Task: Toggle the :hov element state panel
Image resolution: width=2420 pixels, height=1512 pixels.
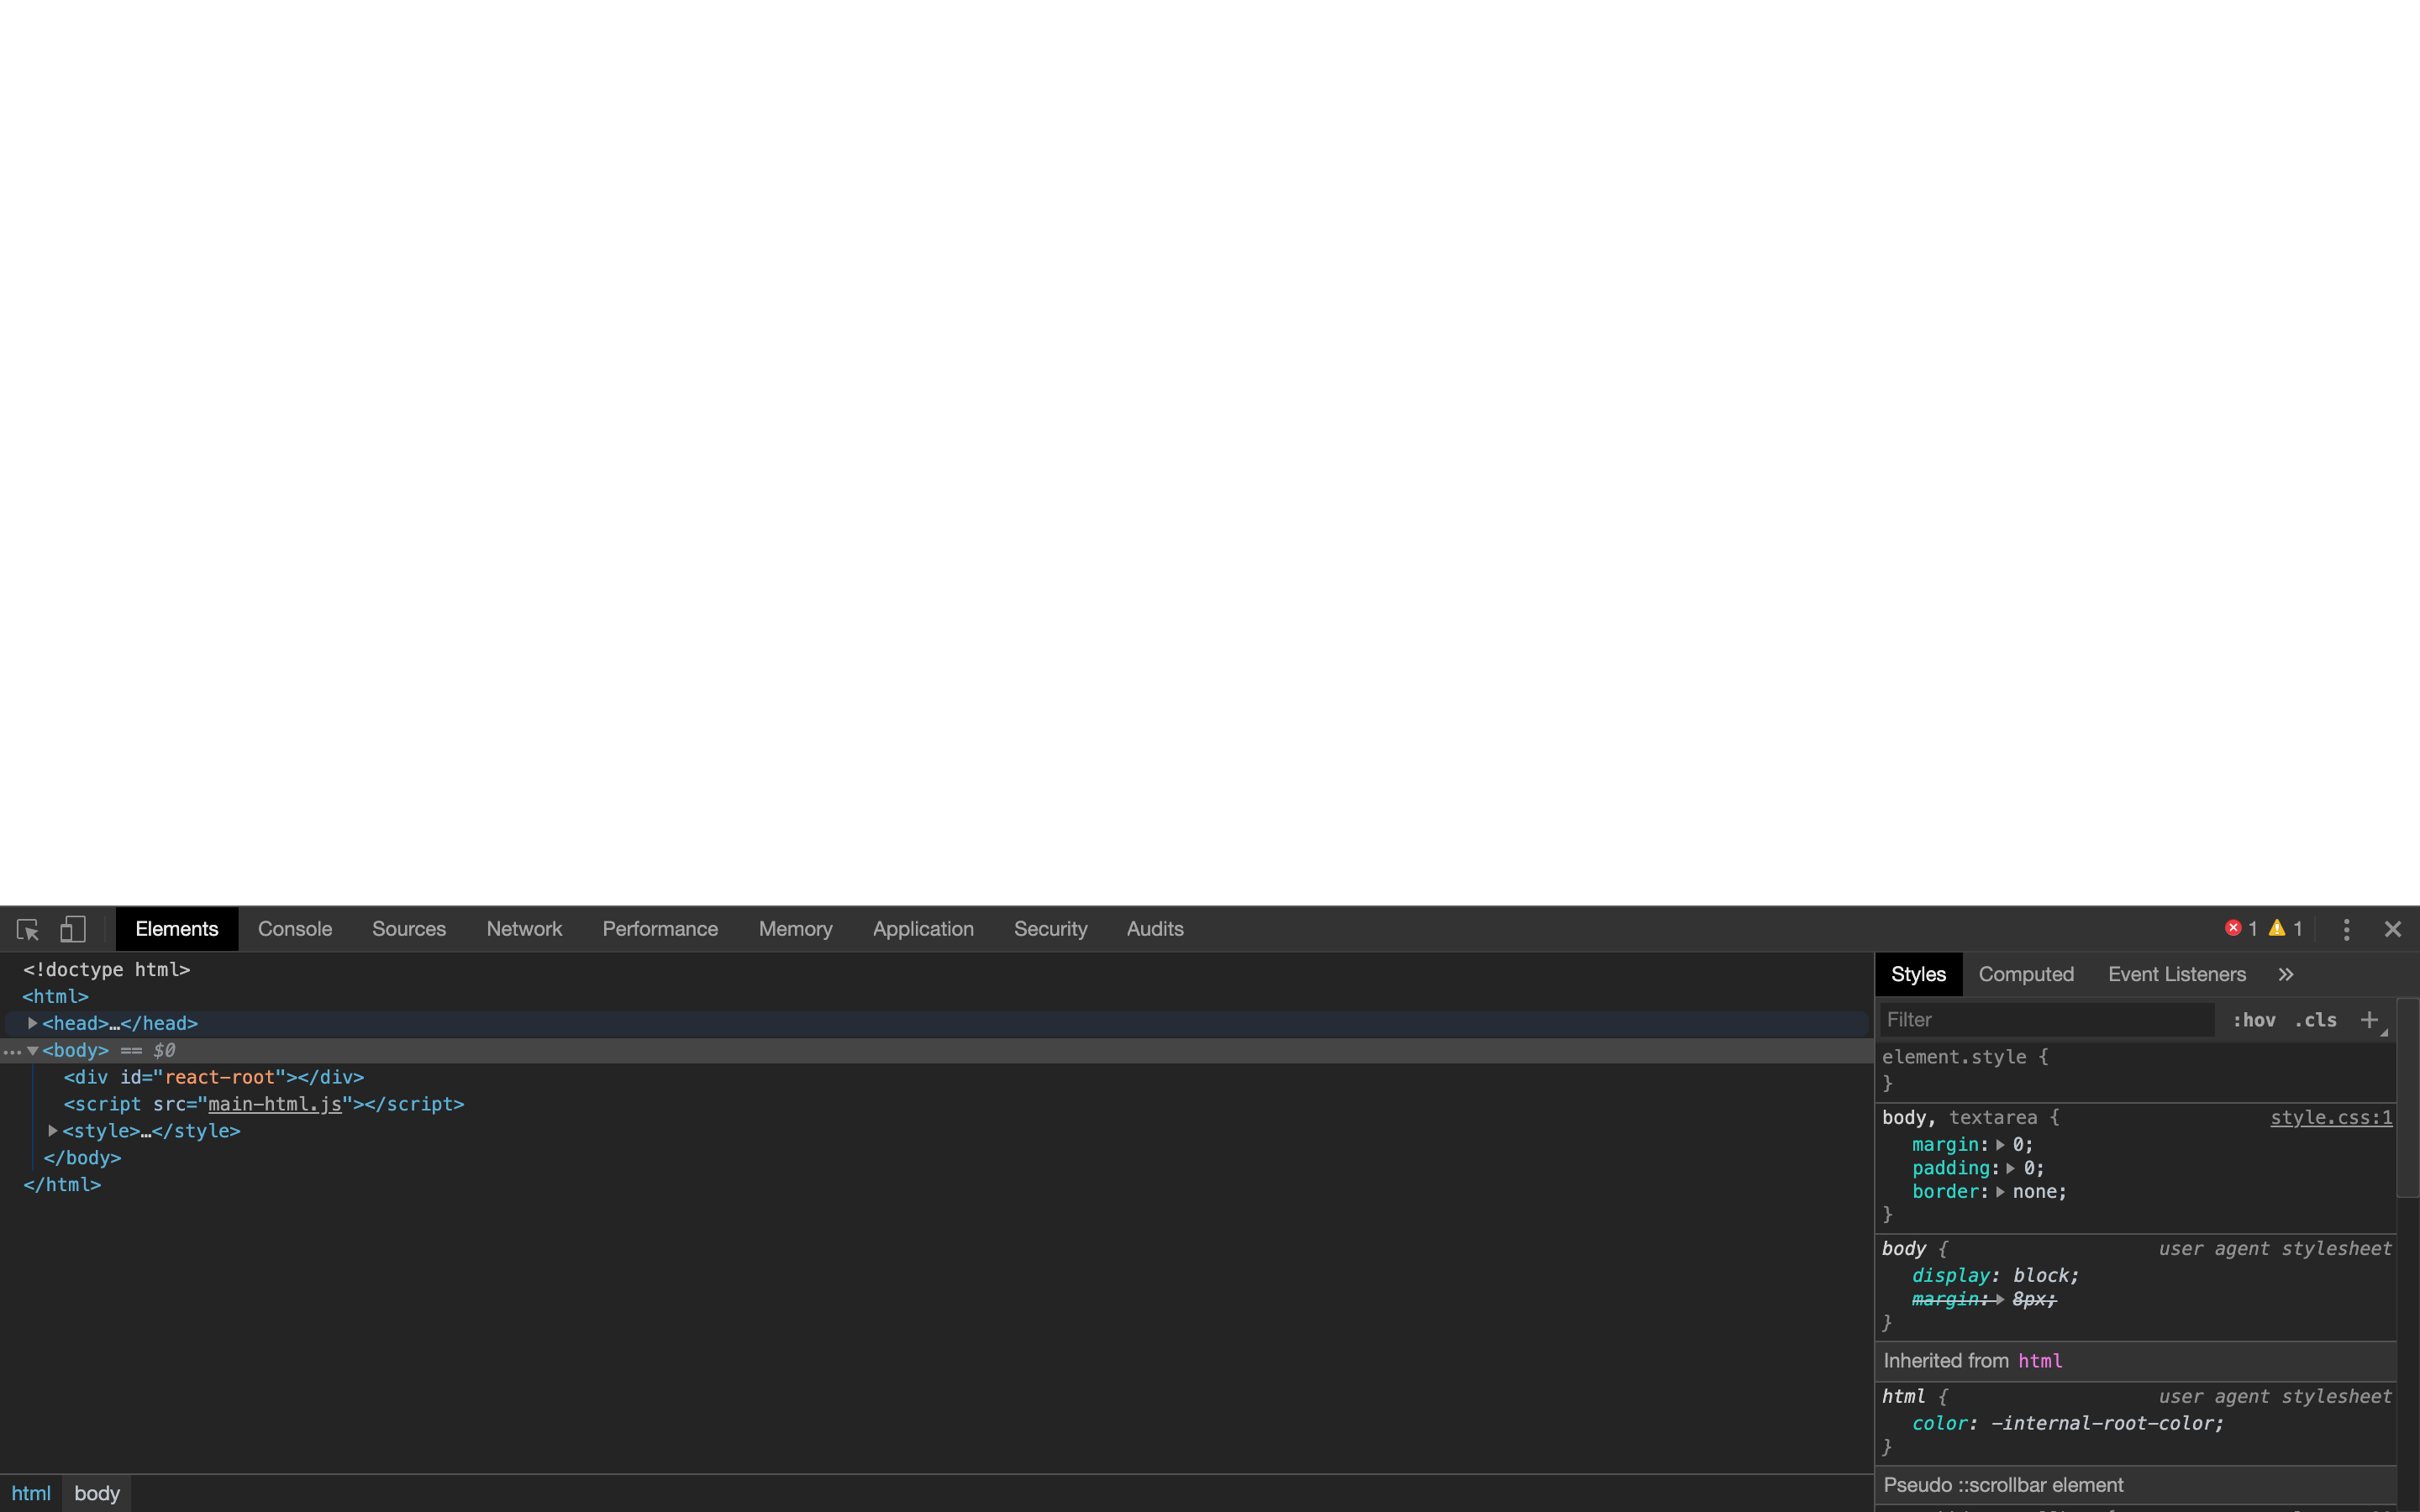Action: tap(2254, 1020)
